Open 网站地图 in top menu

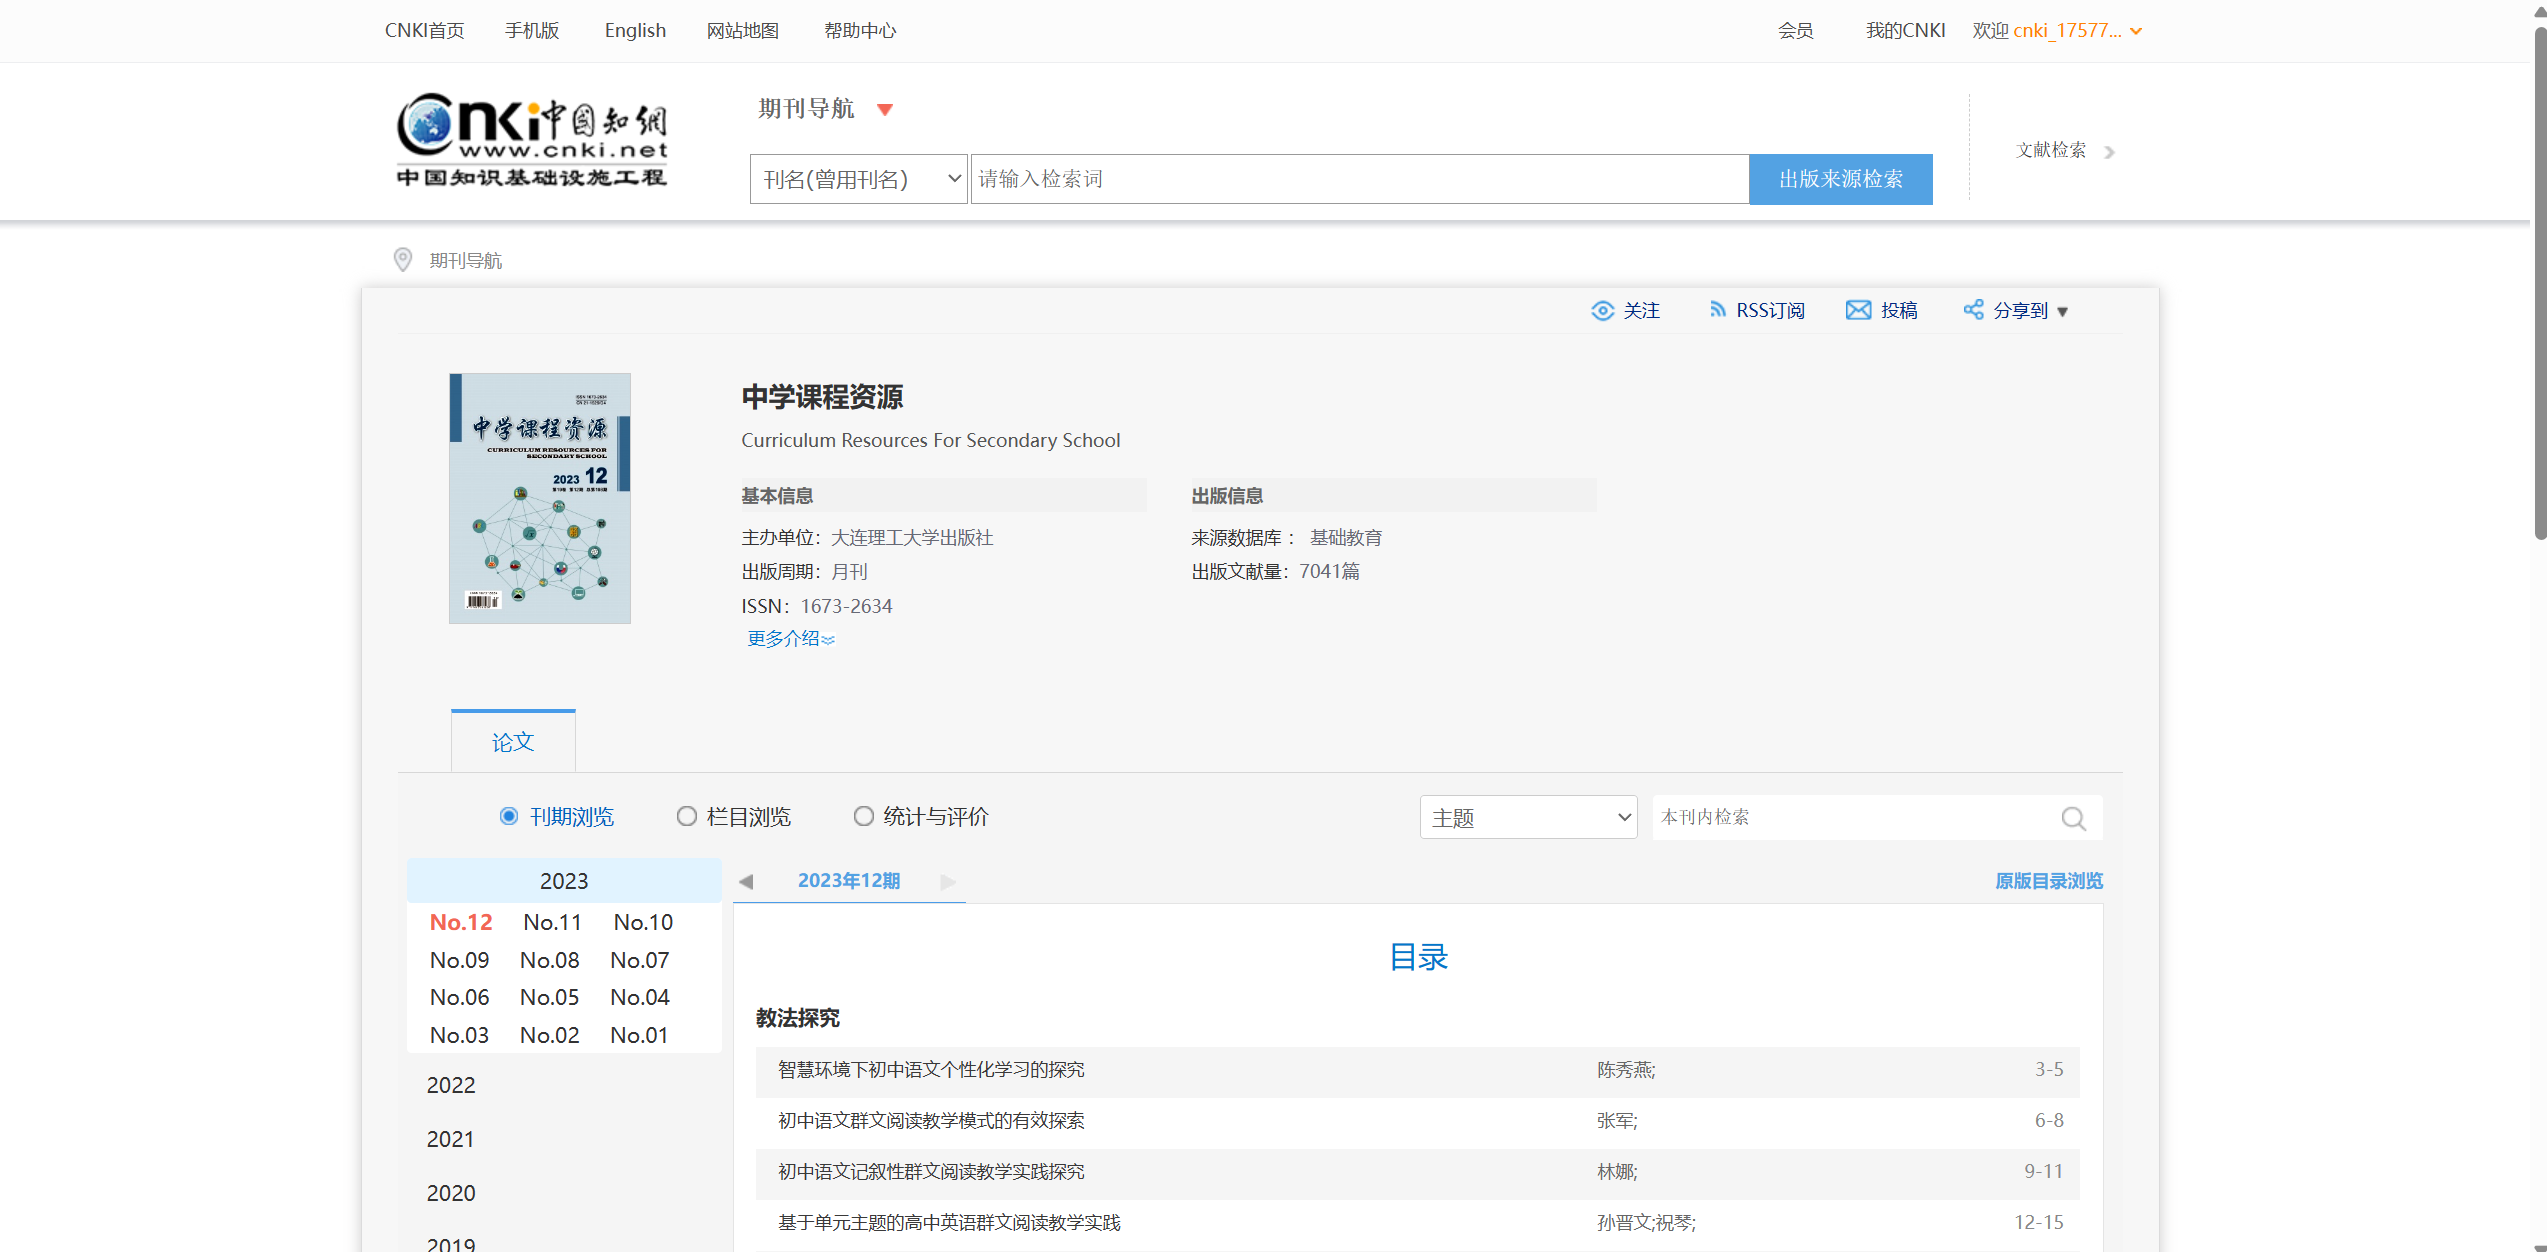743,31
